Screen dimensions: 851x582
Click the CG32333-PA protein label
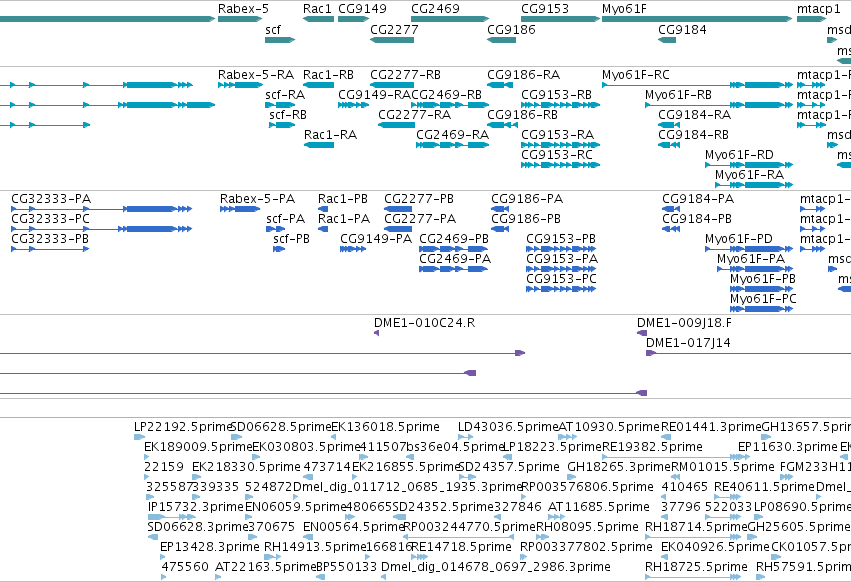51,199
